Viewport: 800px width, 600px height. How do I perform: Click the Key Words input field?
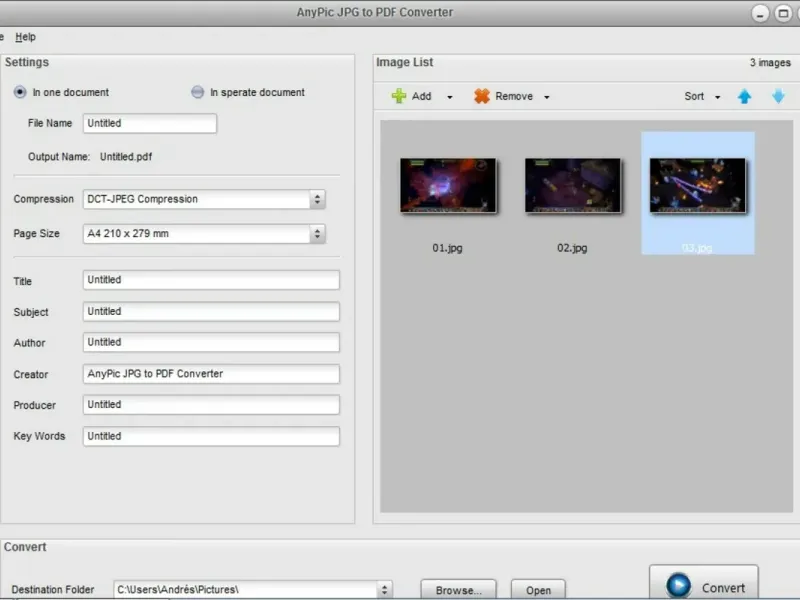click(211, 436)
